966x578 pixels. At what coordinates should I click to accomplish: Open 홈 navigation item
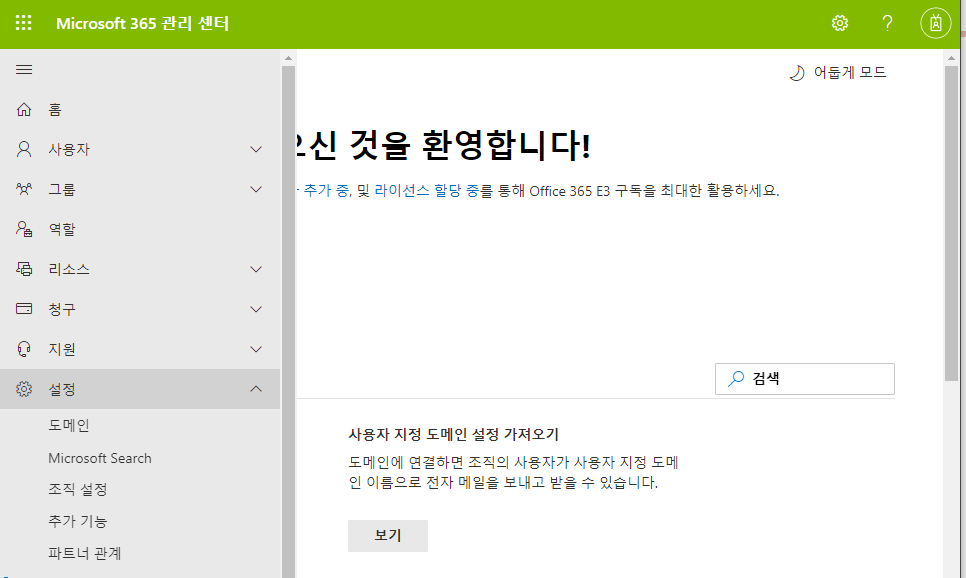click(140, 109)
